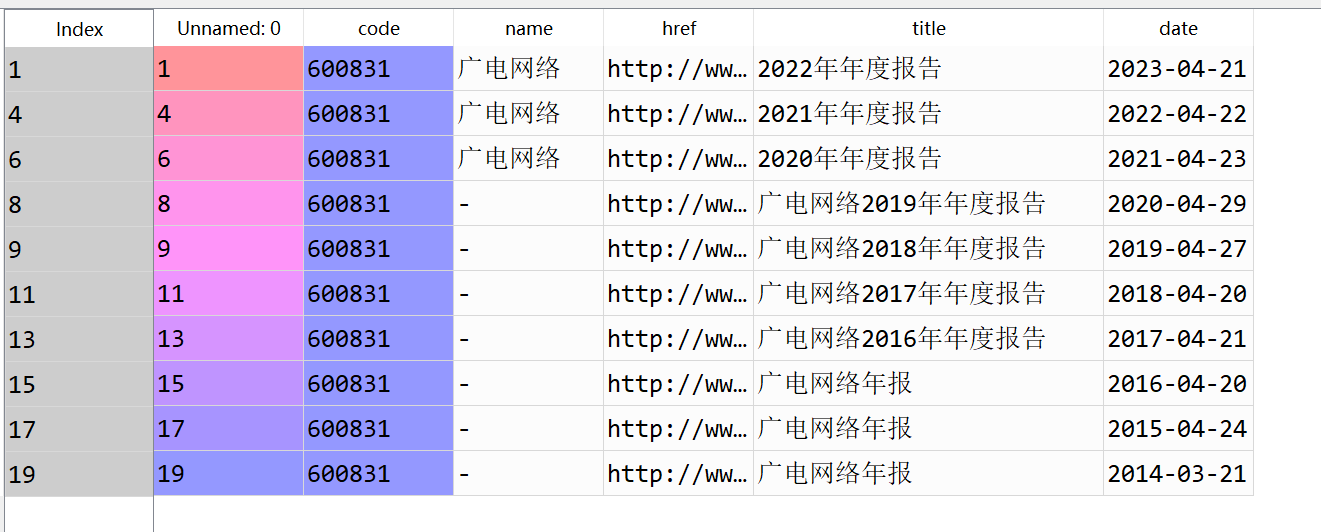Select the '广电网络年报' cell dated 2014-03-21
This screenshot has height=532, width=1321.
click(929, 474)
